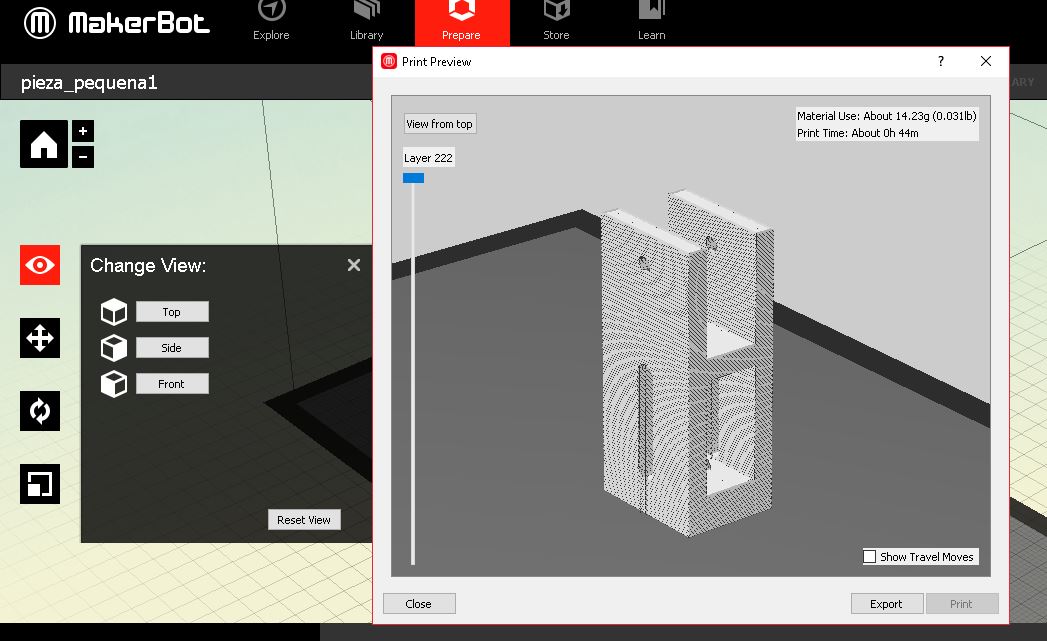Click the help question mark button
This screenshot has width=1047, height=641.
(x=941, y=61)
